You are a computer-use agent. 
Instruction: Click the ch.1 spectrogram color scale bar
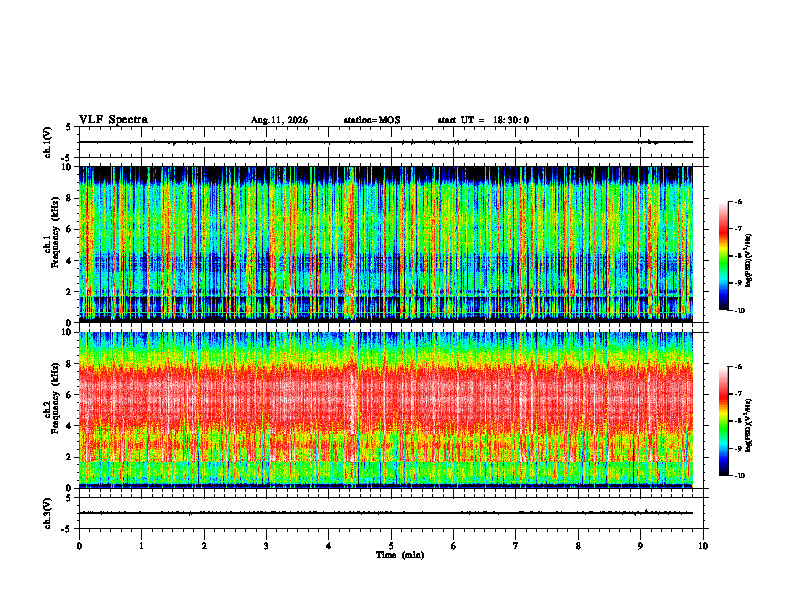(723, 256)
